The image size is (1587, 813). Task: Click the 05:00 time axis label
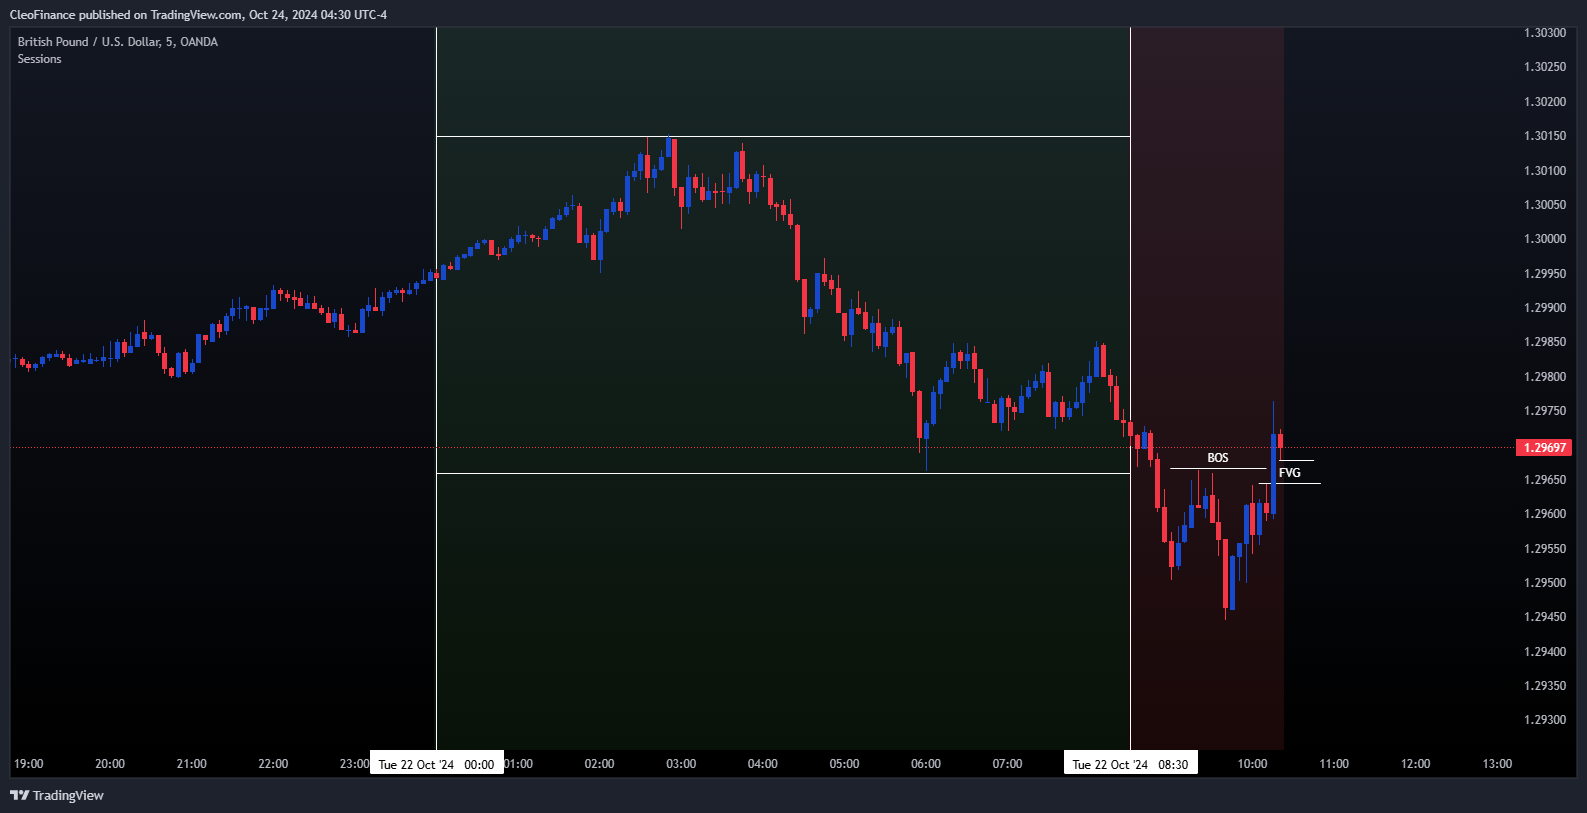point(845,764)
